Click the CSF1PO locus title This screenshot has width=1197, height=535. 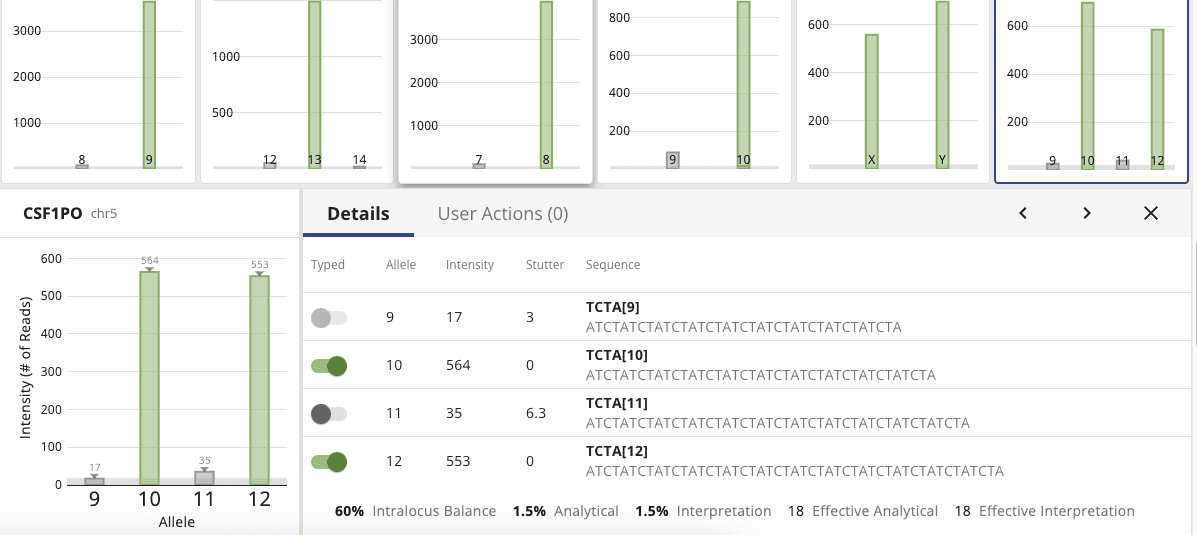coord(53,214)
